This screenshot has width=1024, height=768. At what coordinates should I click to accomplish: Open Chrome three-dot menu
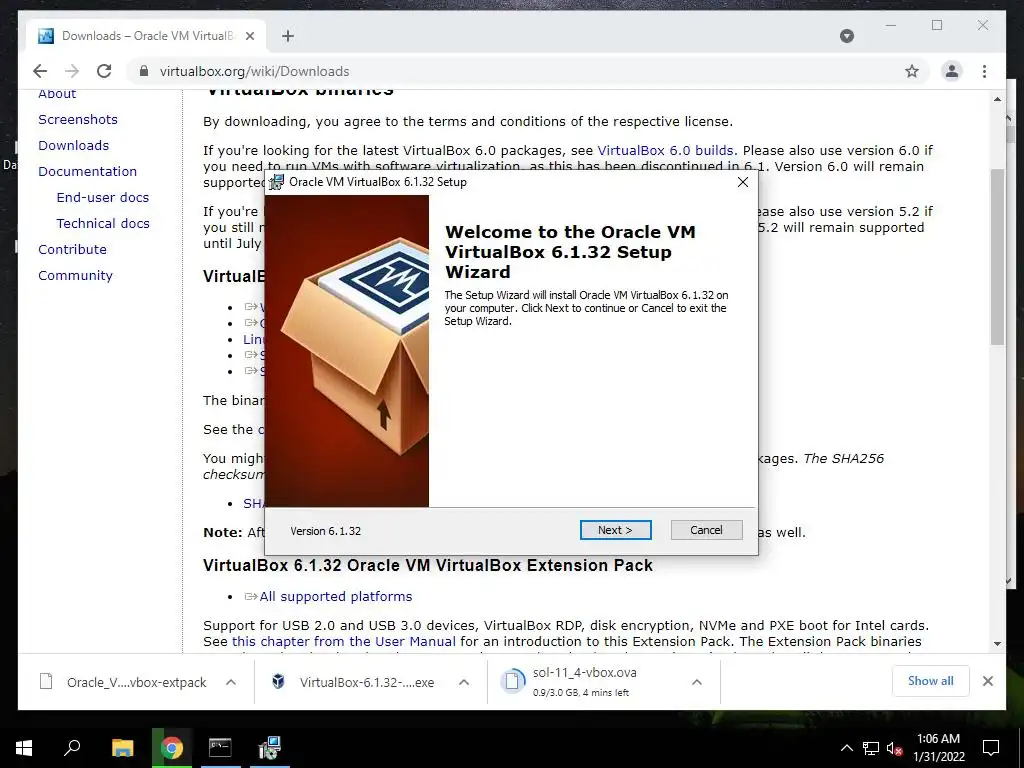coord(984,71)
